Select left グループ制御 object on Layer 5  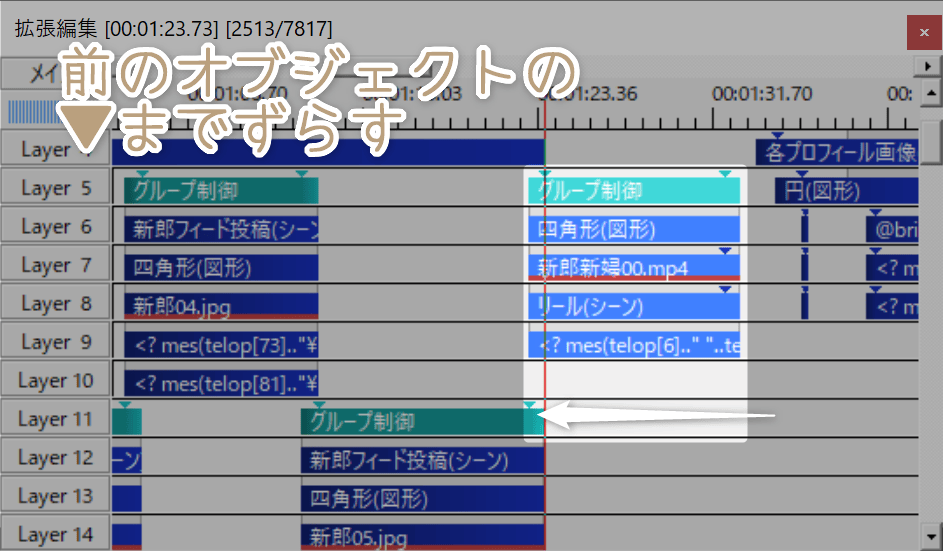[221, 191]
